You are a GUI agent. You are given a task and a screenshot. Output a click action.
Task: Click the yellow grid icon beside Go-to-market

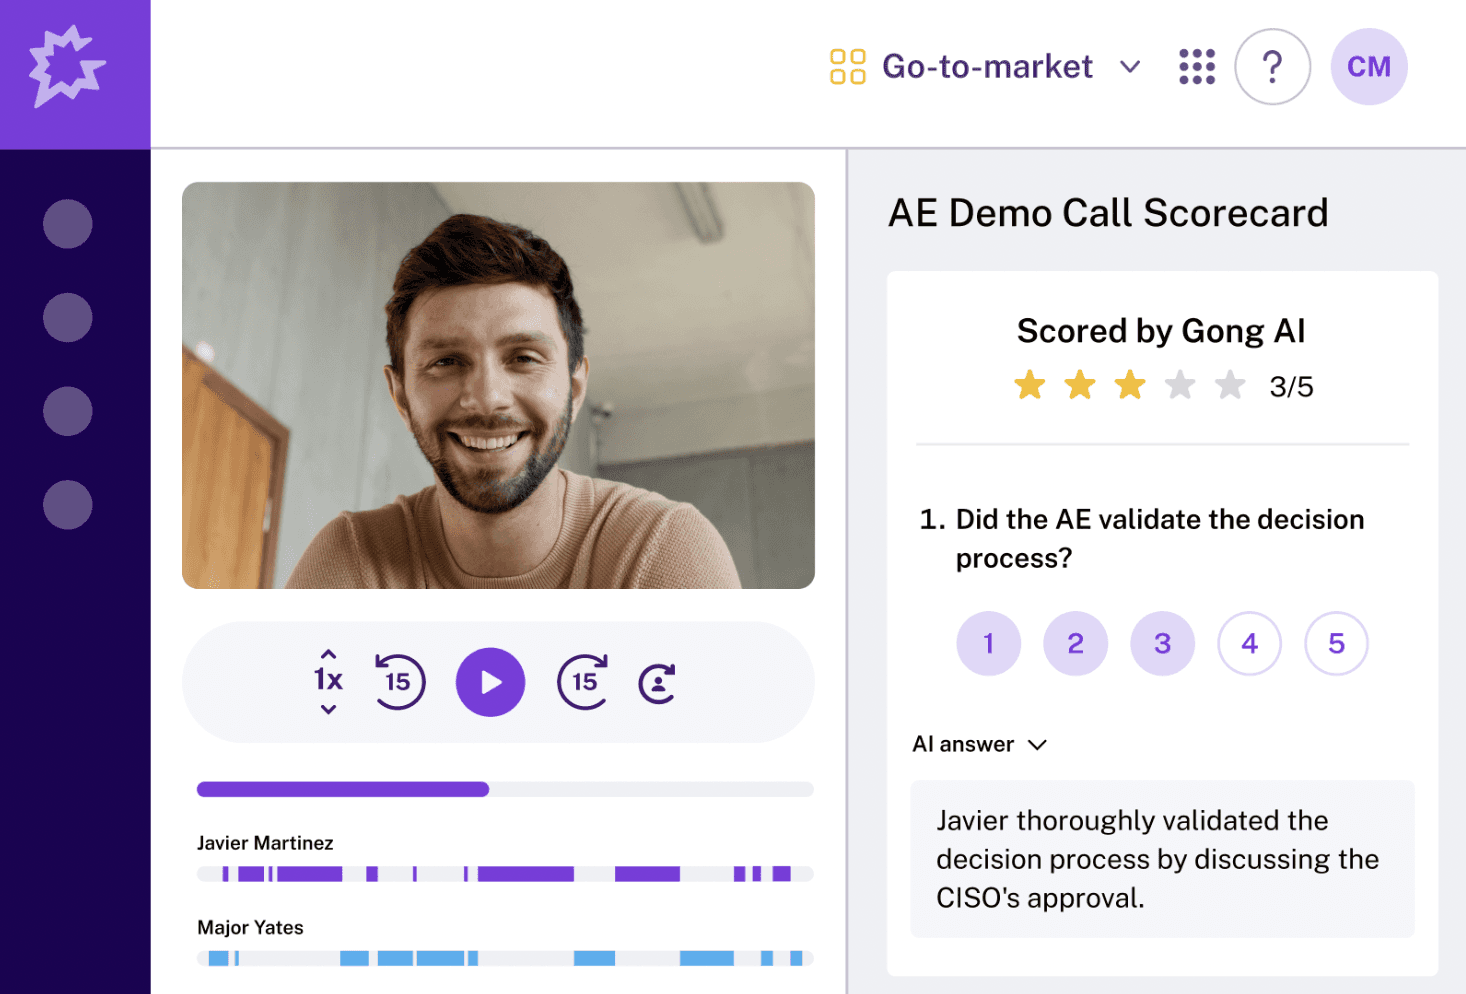pyautogui.click(x=847, y=66)
